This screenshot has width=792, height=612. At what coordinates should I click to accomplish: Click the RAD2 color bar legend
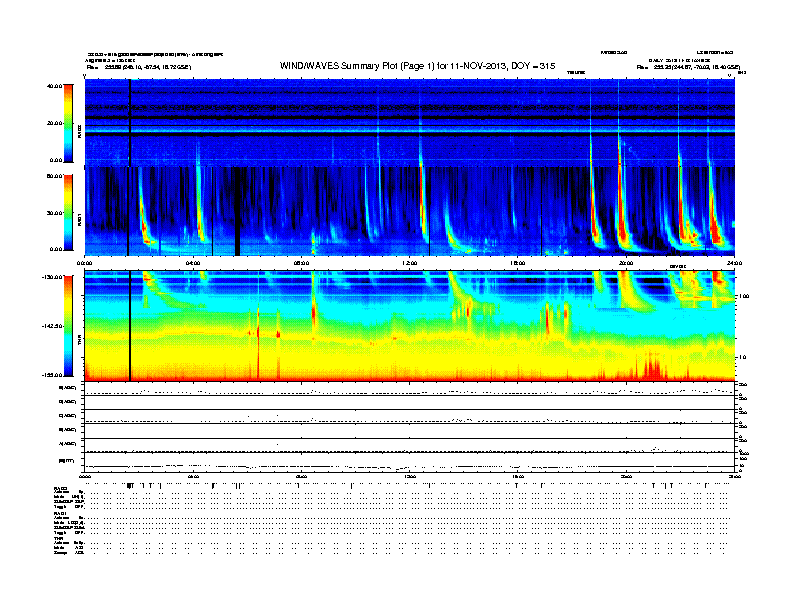click(x=68, y=123)
